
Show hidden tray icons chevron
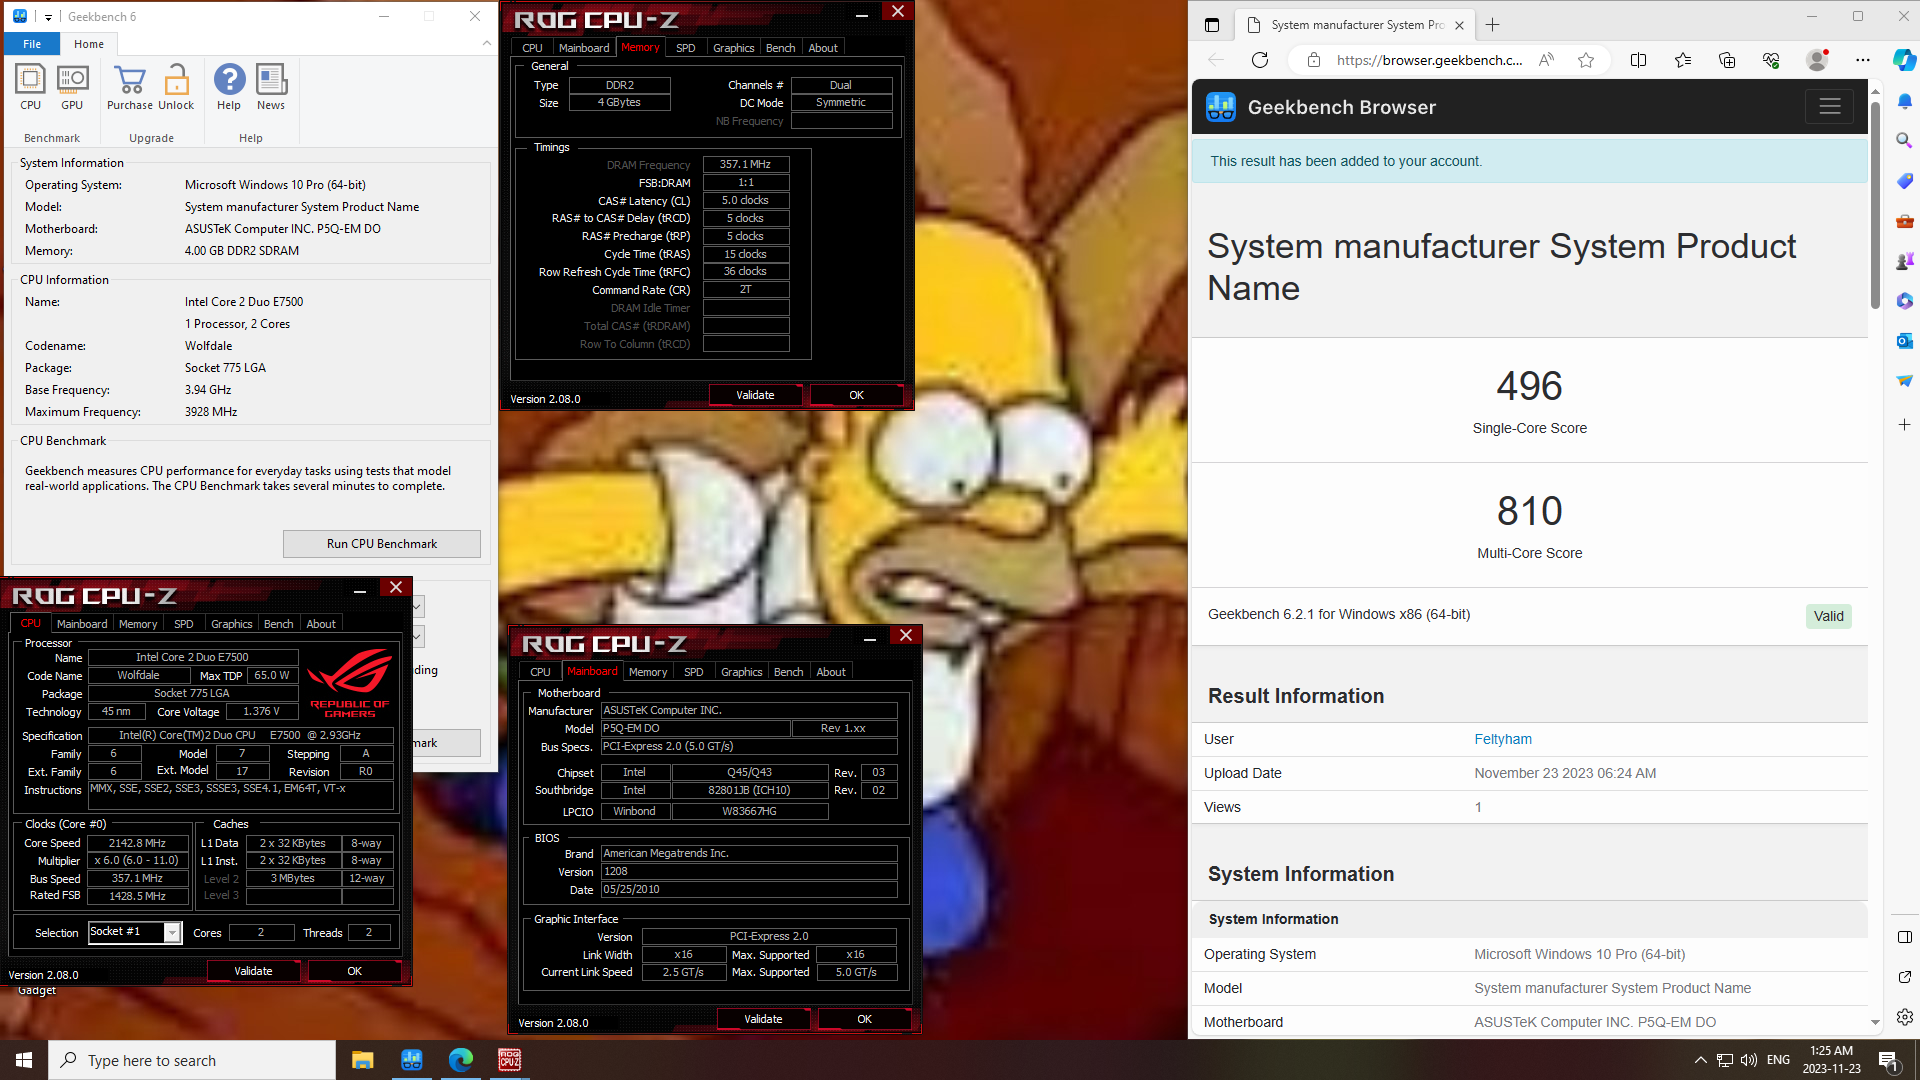pos(1700,1060)
